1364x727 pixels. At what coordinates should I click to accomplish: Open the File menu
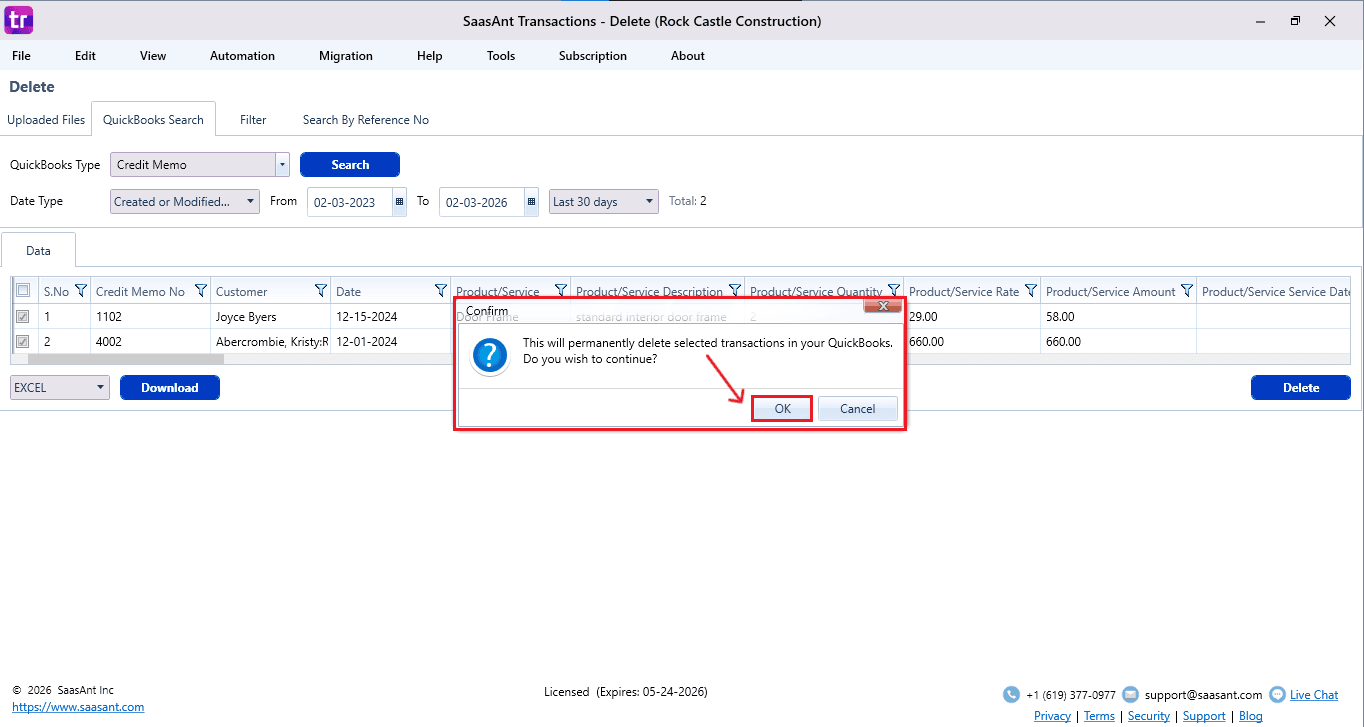click(21, 56)
